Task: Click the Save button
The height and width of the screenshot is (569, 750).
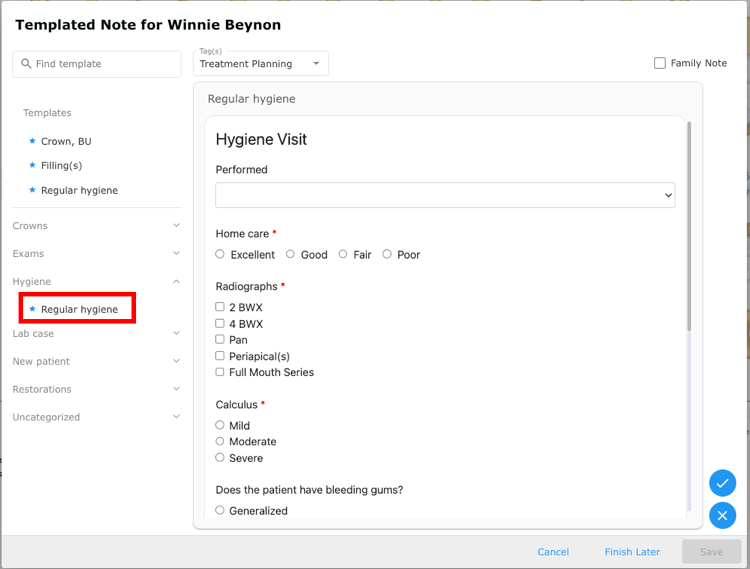Action: click(711, 552)
